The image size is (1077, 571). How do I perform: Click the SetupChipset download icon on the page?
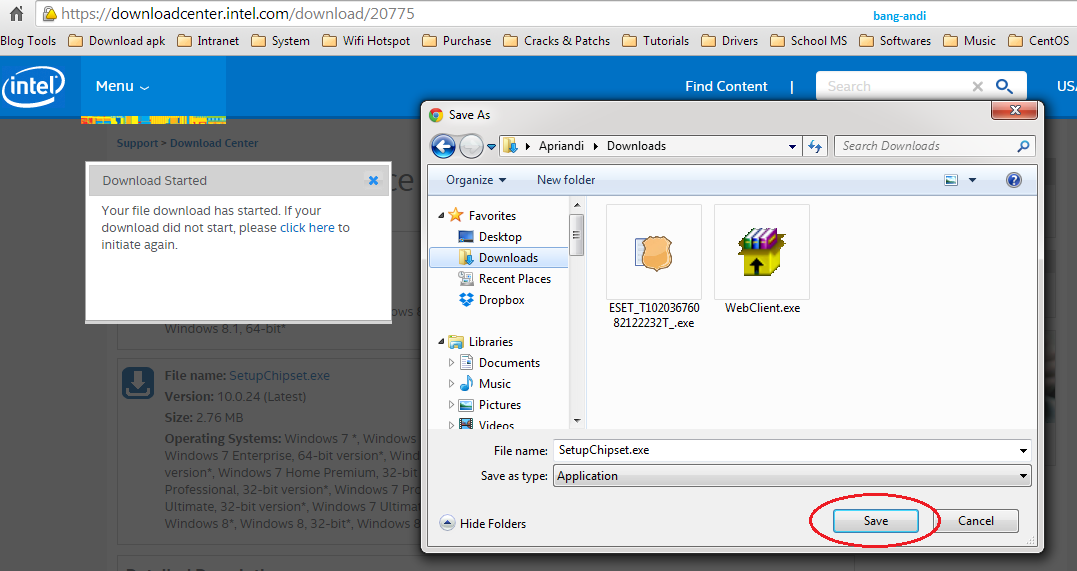(x=137, y=383)
